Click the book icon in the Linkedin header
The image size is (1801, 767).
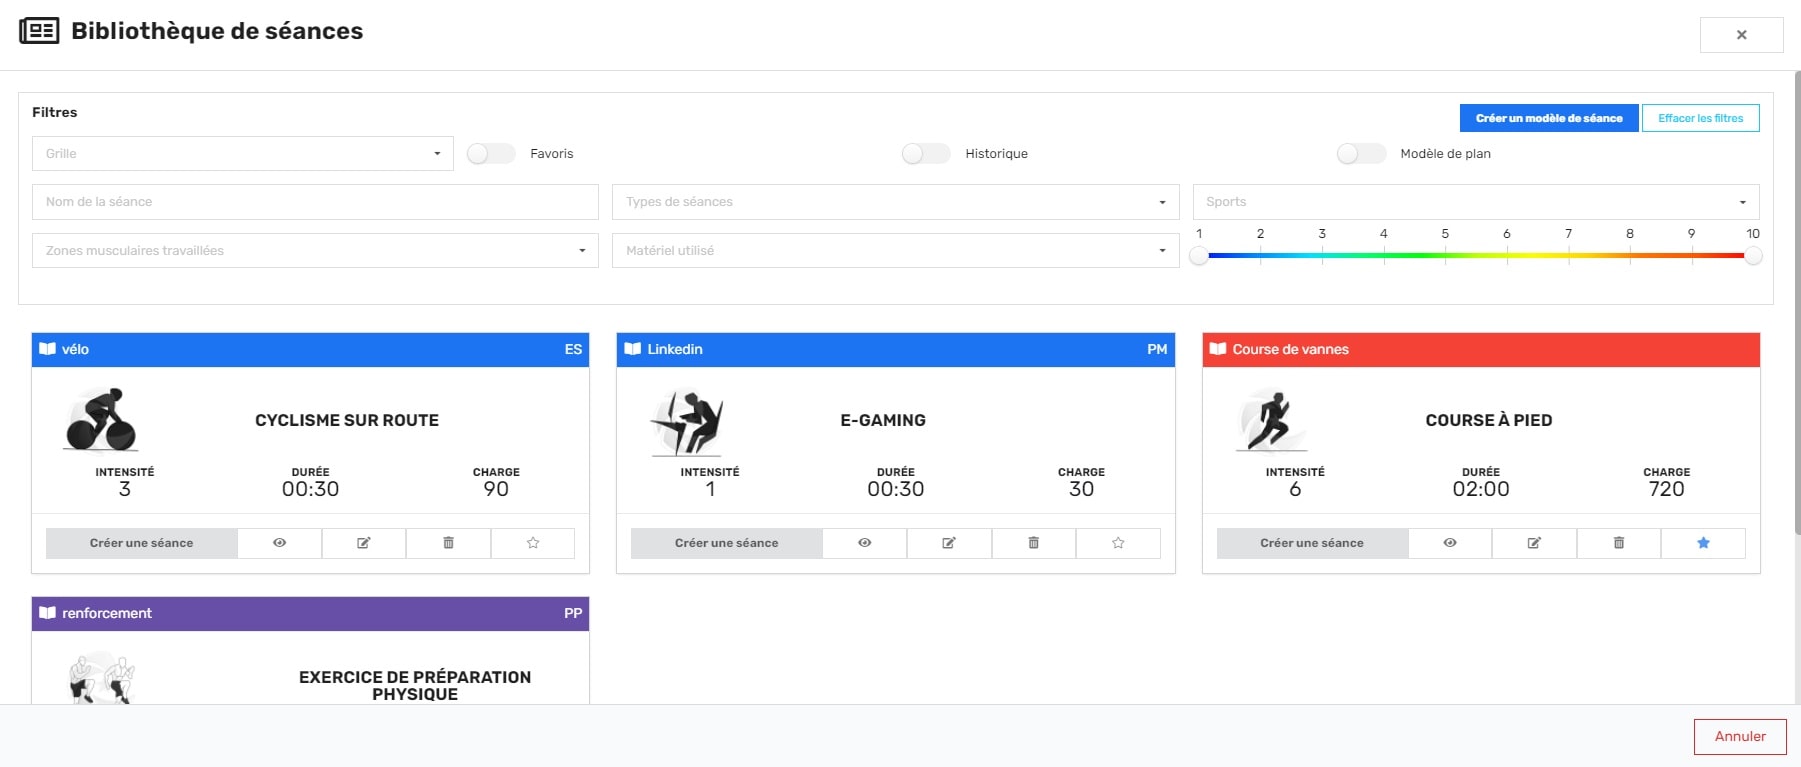[x=632, y=349]
